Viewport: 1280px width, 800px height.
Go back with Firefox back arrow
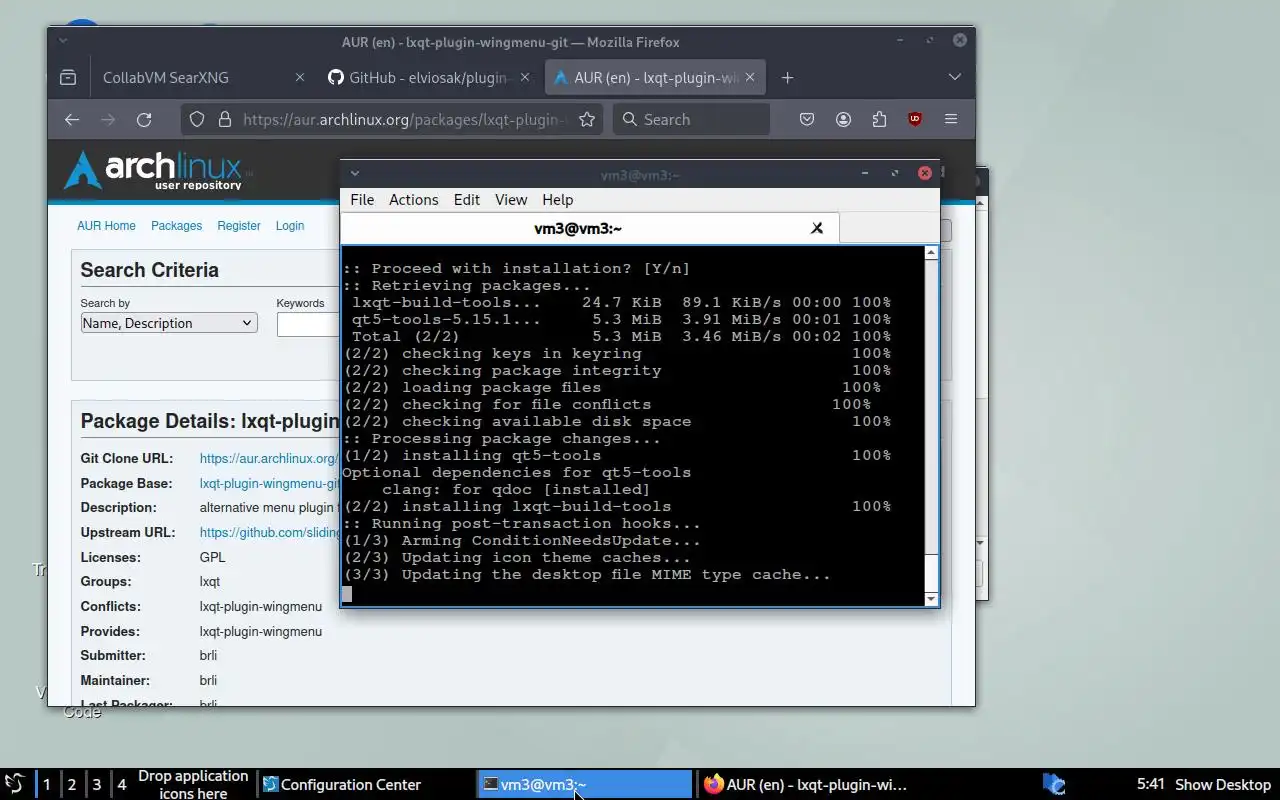click(72, 119)
